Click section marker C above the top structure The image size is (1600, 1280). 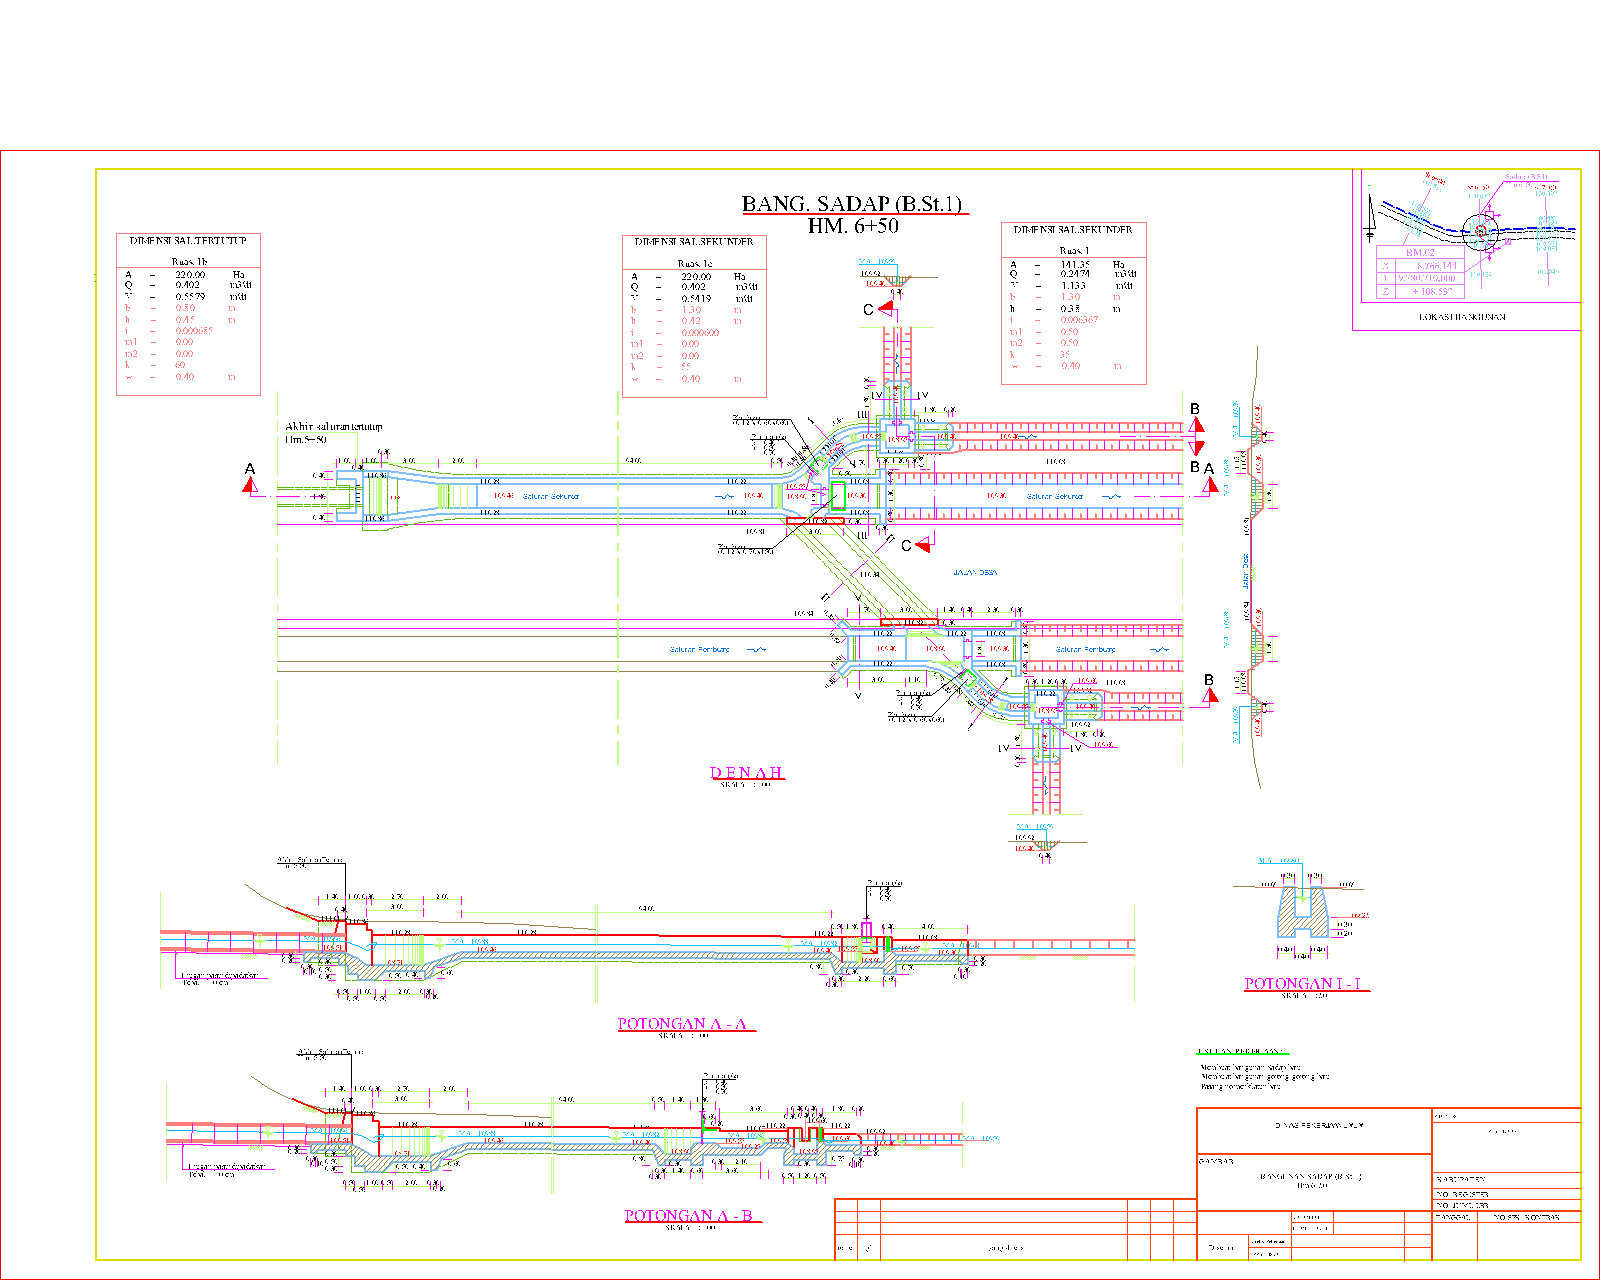[878, 309]
